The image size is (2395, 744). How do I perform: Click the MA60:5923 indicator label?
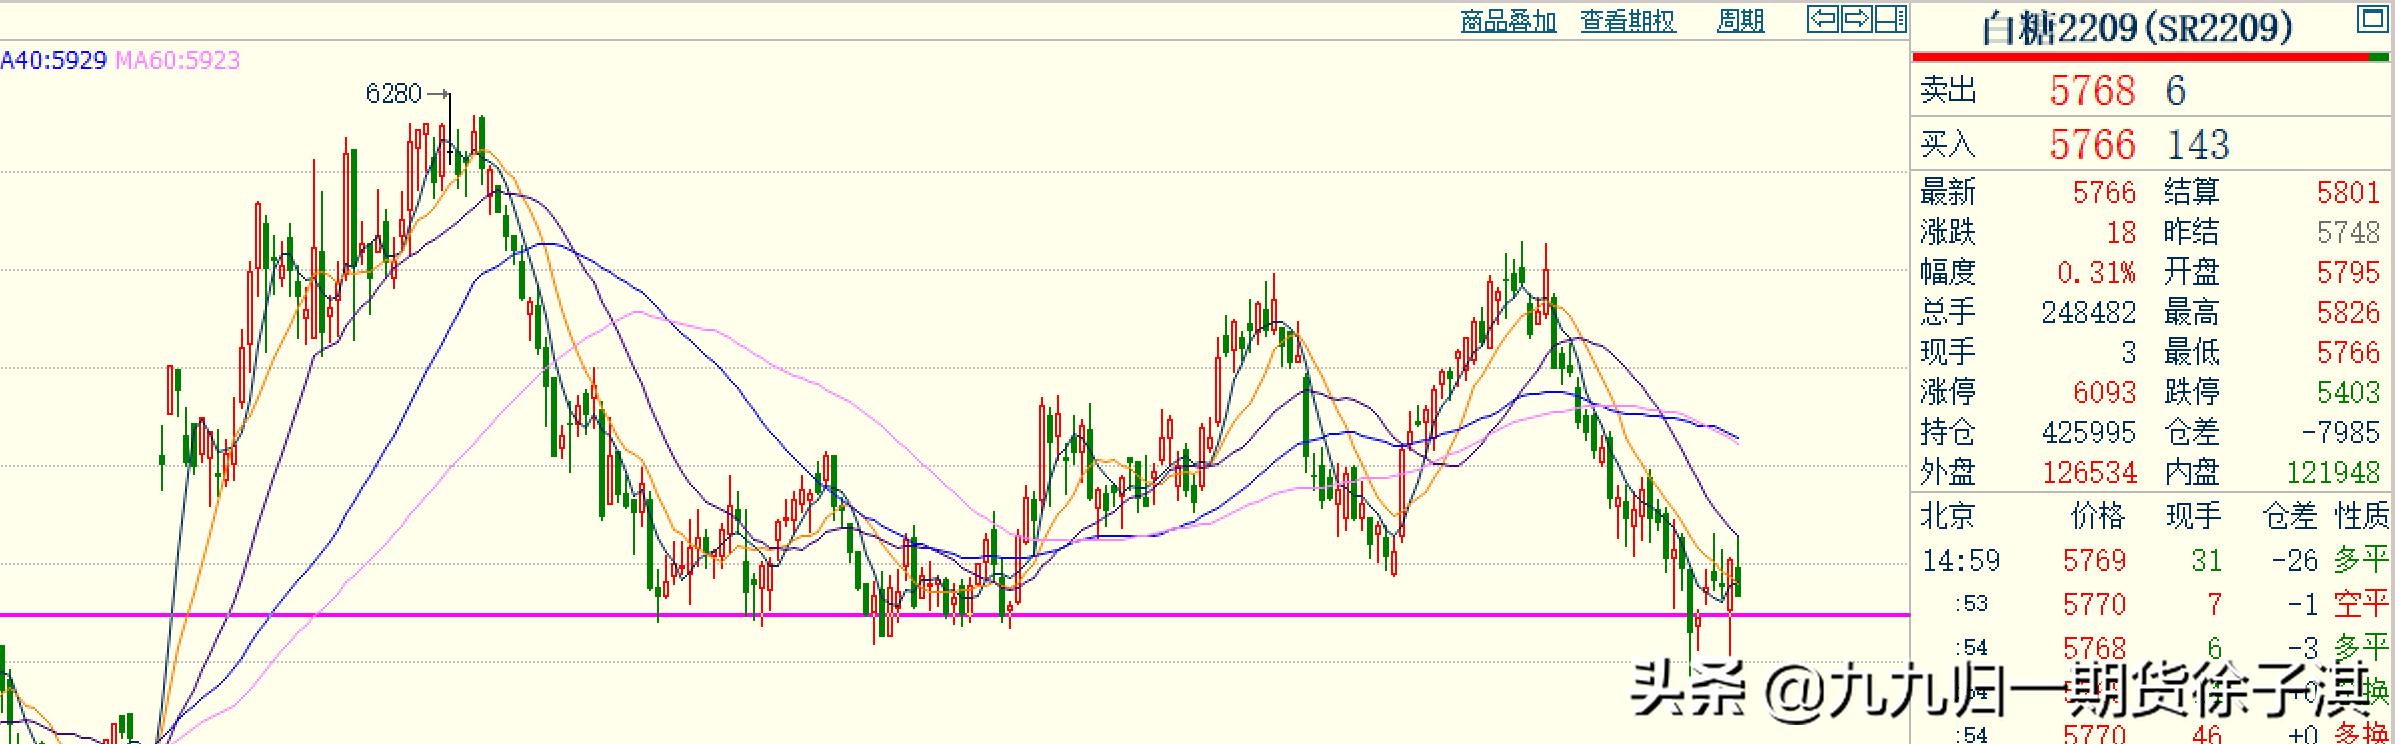click(x=178, y=60)
